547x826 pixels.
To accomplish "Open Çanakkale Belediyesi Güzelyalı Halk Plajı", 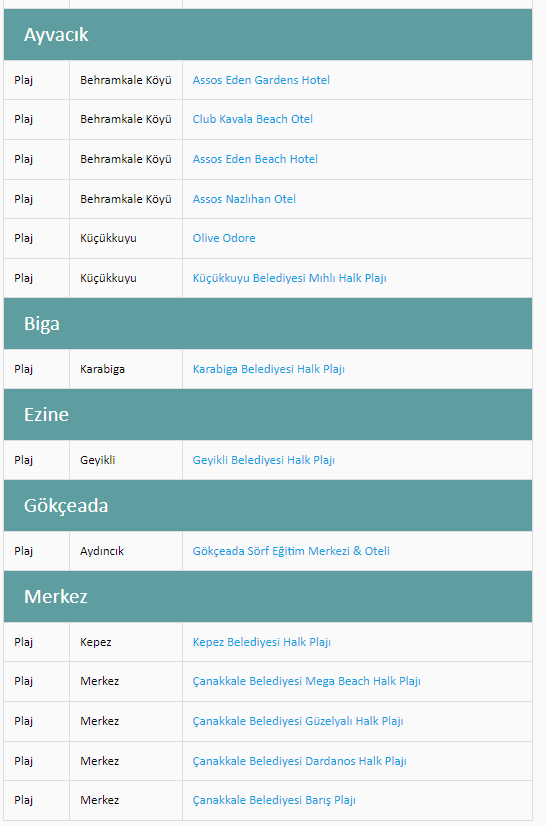I will point(298,721).
